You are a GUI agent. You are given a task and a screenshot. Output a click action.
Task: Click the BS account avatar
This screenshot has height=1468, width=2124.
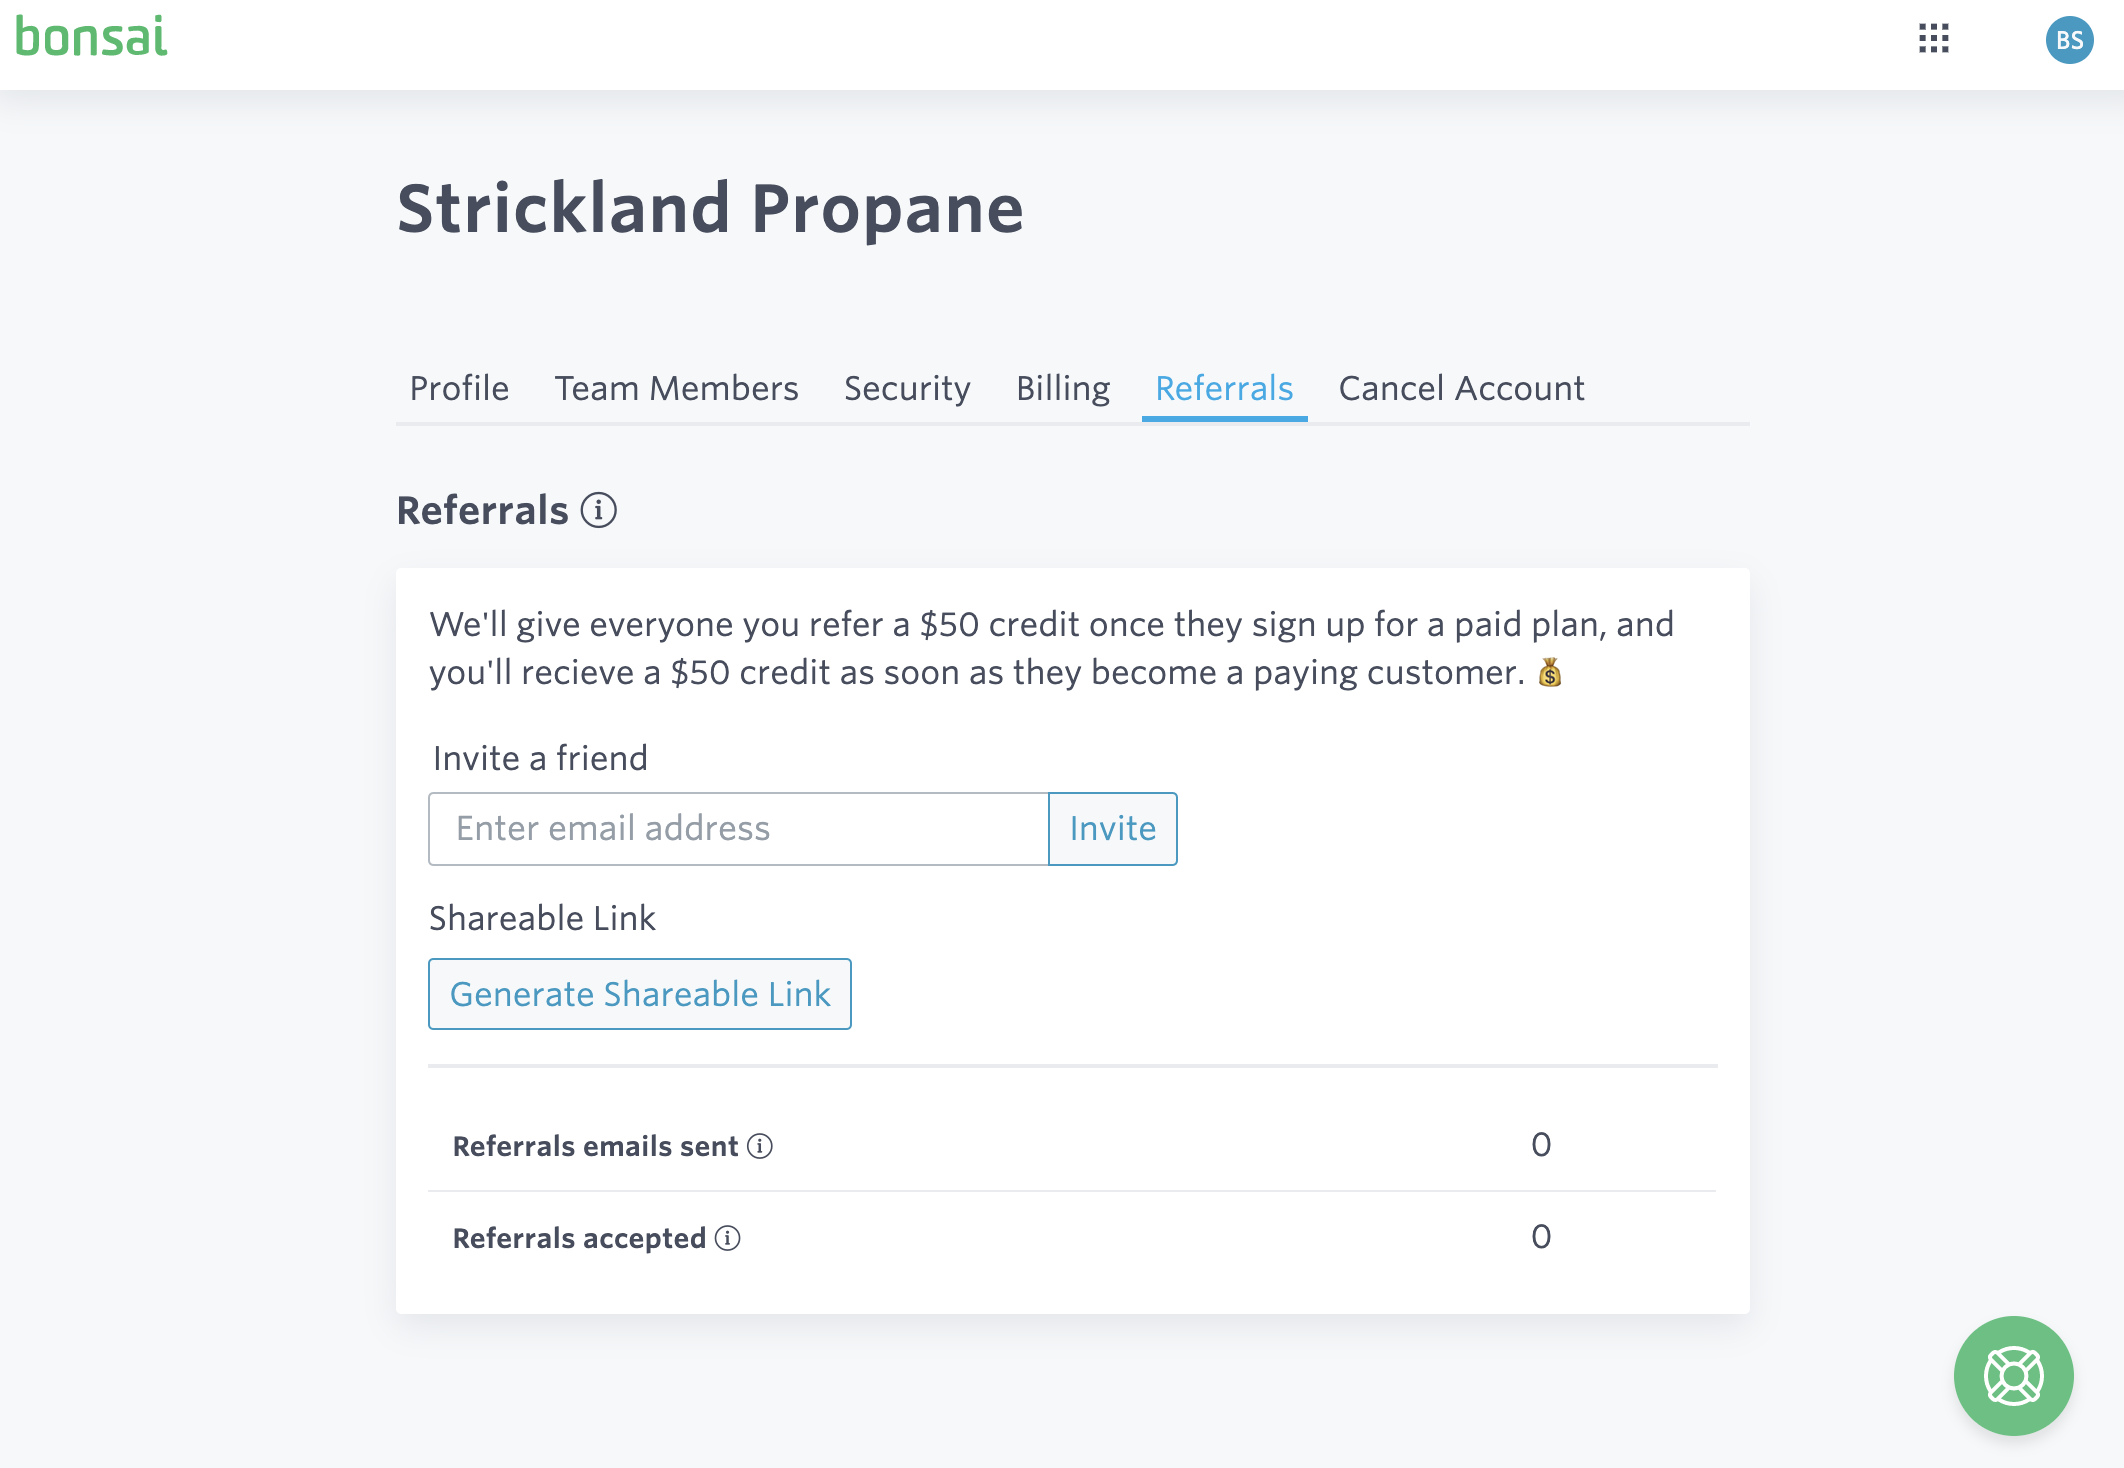[2070, 40]
